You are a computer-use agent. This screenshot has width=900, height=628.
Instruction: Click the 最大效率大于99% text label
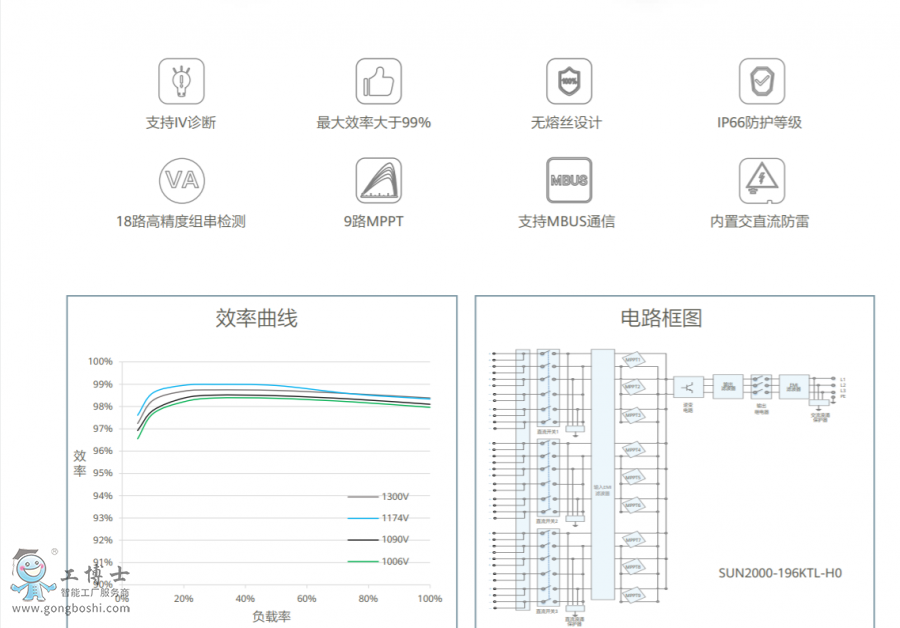(373, 123)
